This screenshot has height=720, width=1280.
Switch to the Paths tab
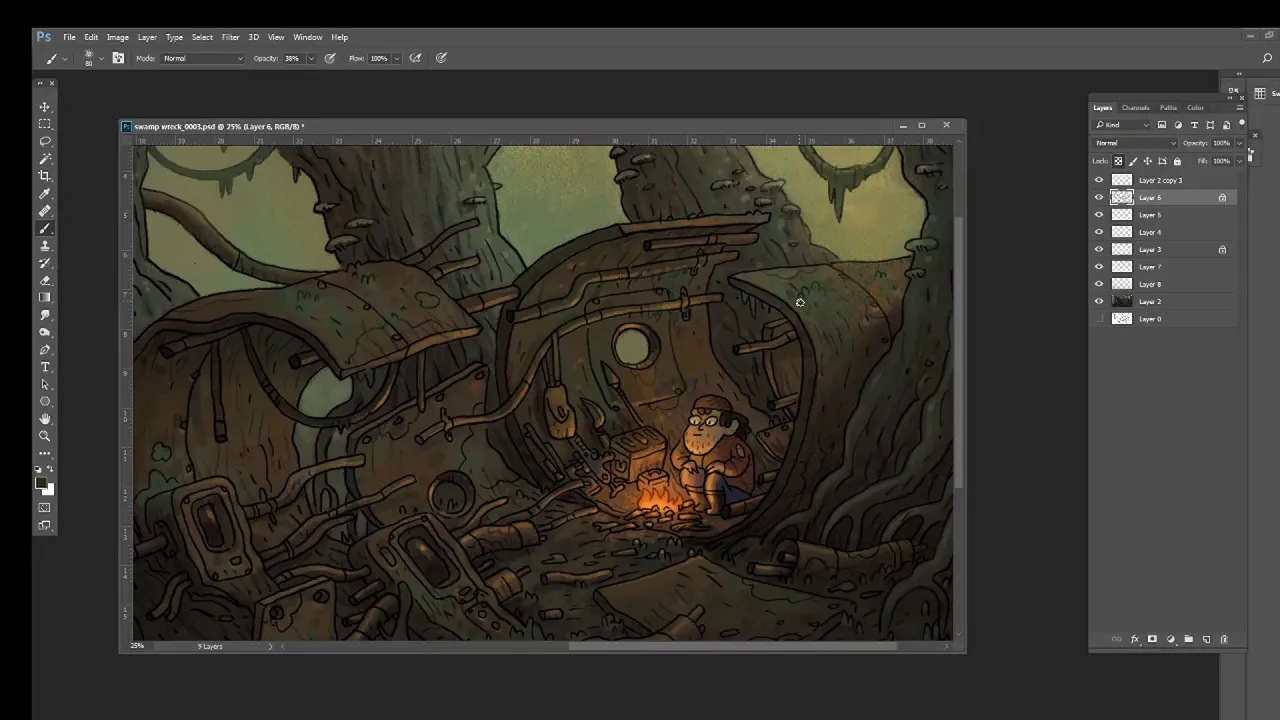click(1168, 108)
